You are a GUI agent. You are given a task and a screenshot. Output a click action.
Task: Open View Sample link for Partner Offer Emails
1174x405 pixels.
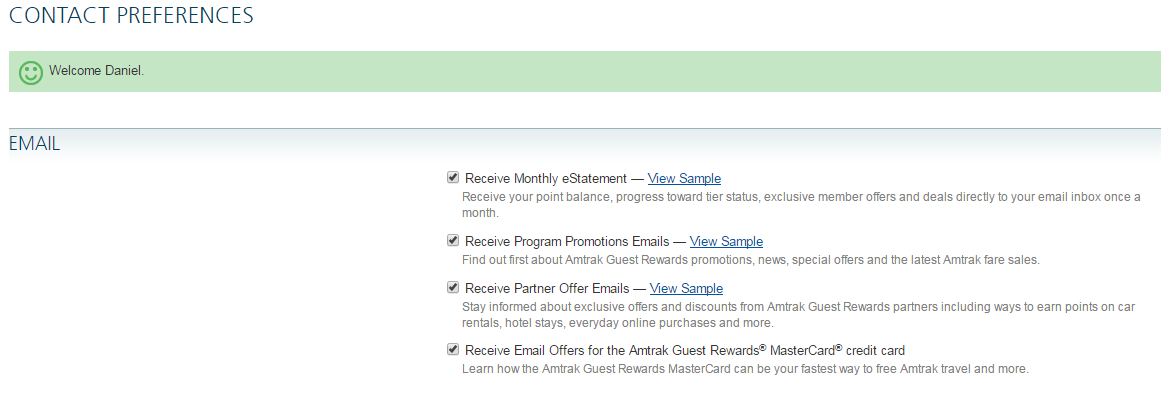click(686, 289)
